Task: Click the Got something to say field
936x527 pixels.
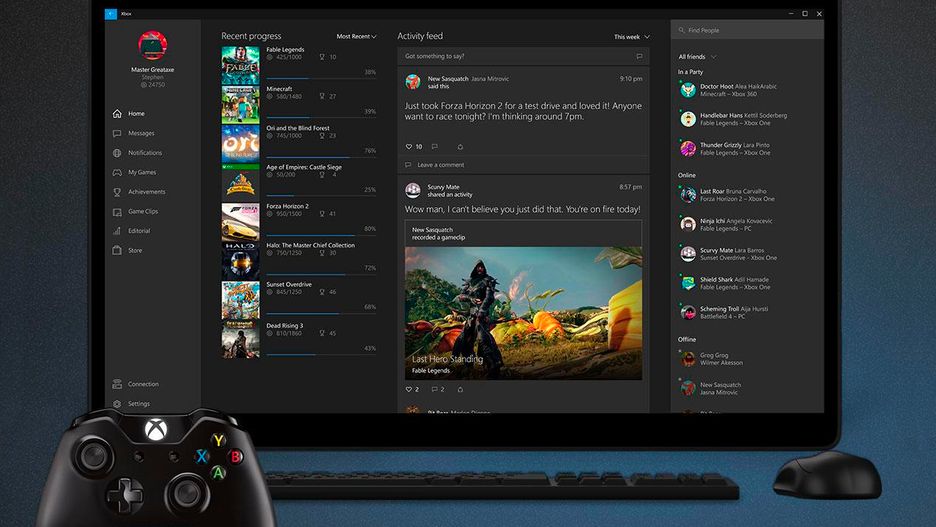Action: tap(523, 56)
